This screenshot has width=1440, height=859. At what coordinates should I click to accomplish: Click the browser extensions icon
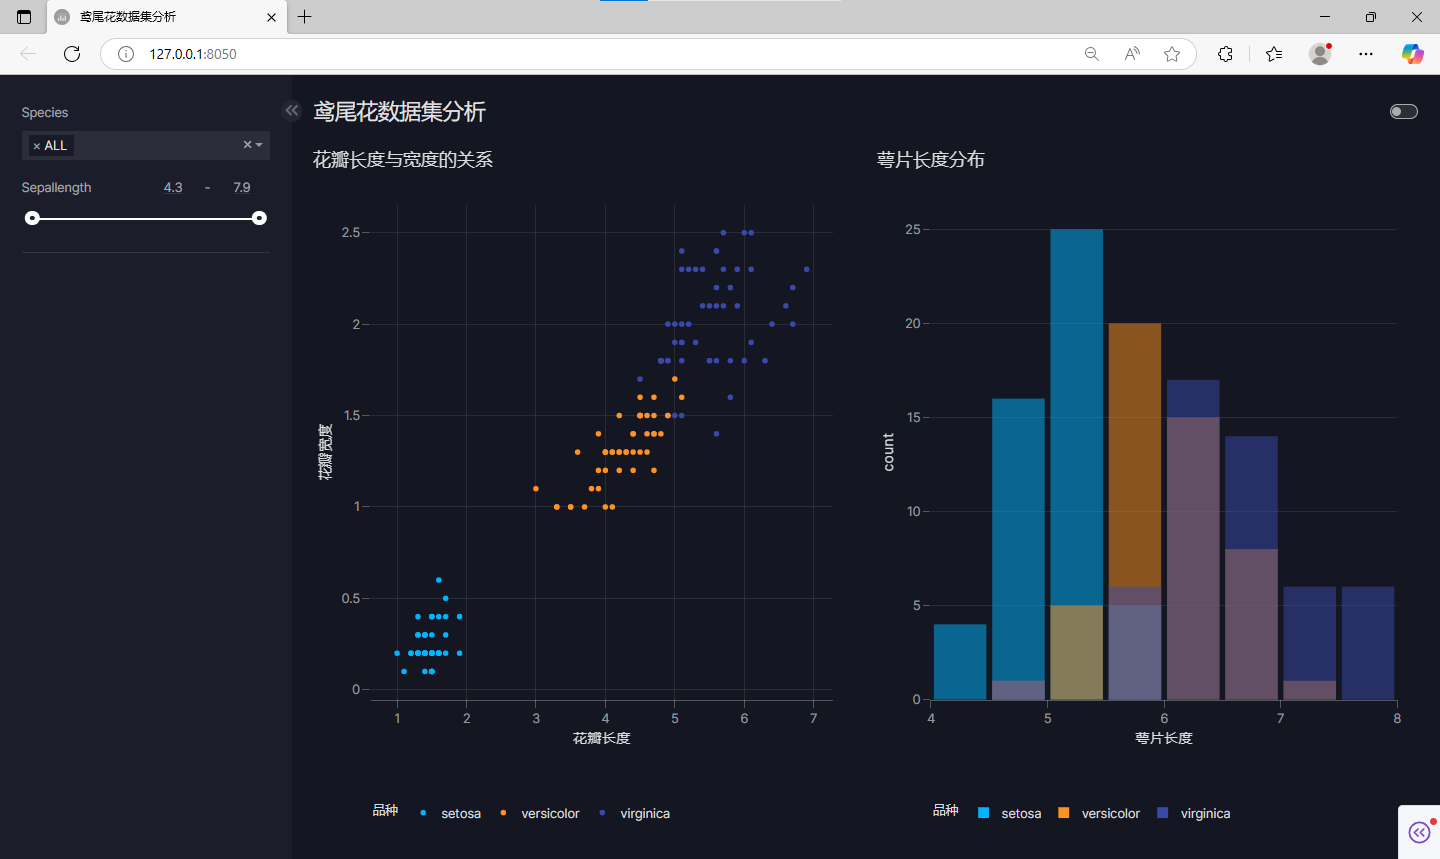(1224, 53)
